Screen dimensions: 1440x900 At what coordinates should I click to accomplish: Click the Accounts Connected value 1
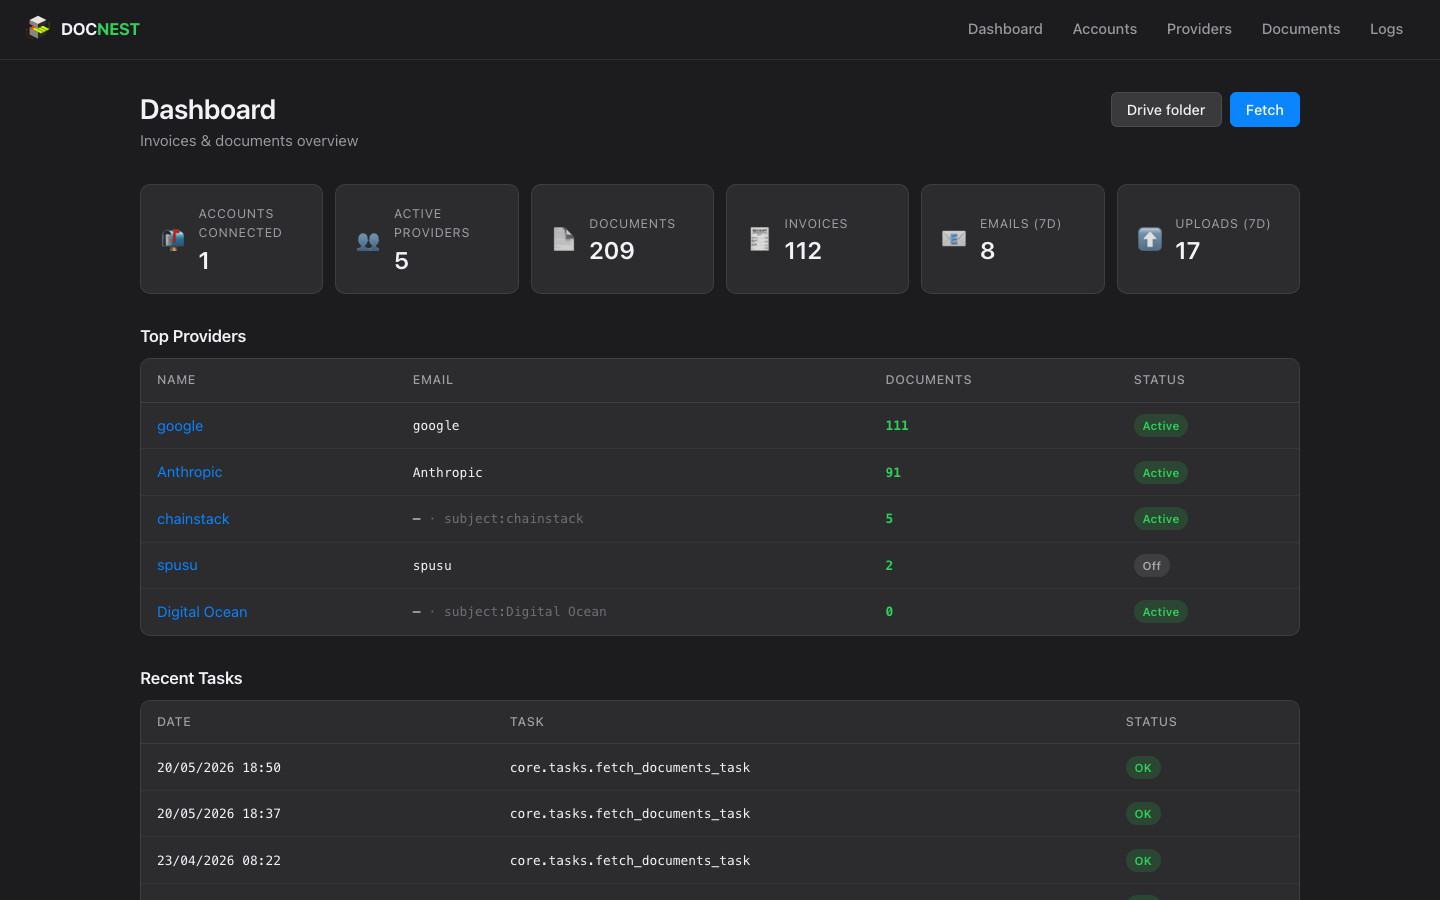pos(204,261)
